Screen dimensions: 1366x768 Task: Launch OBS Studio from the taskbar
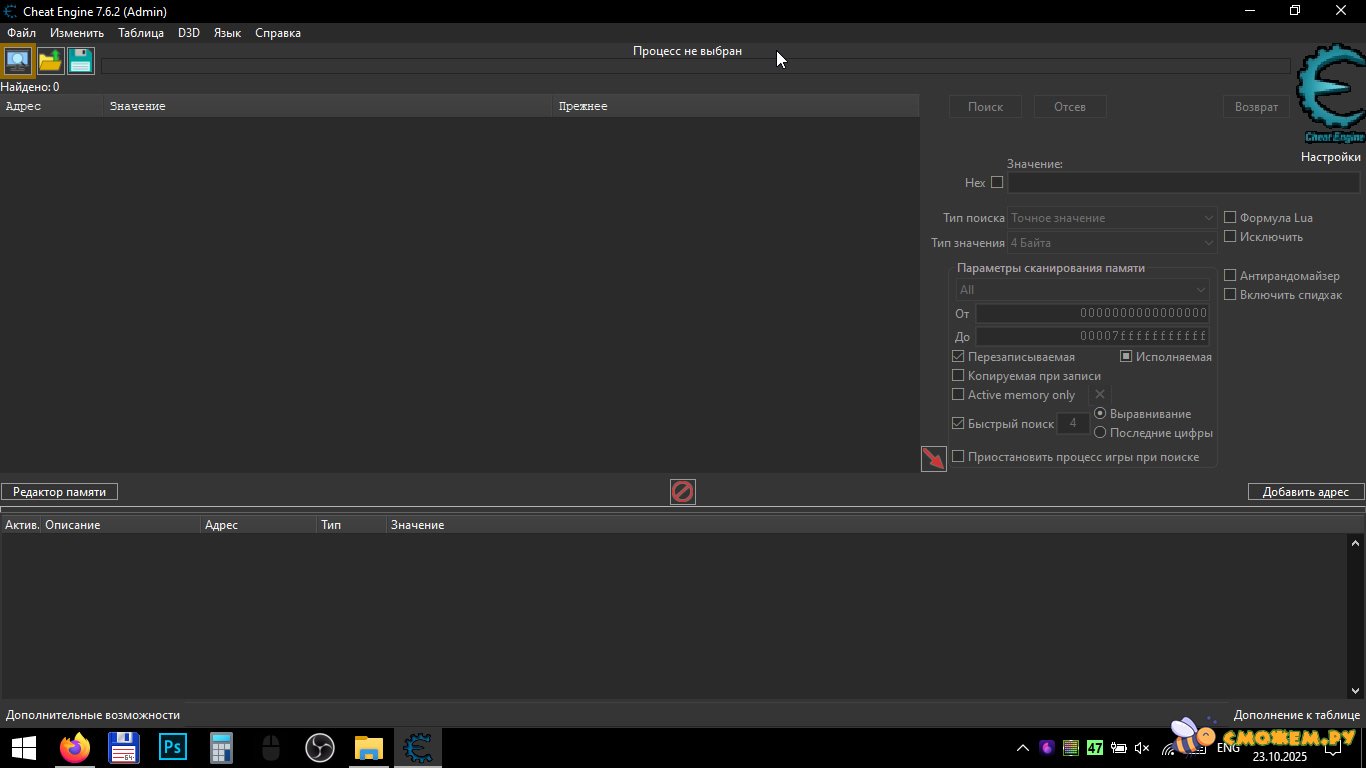coord(319,748)
